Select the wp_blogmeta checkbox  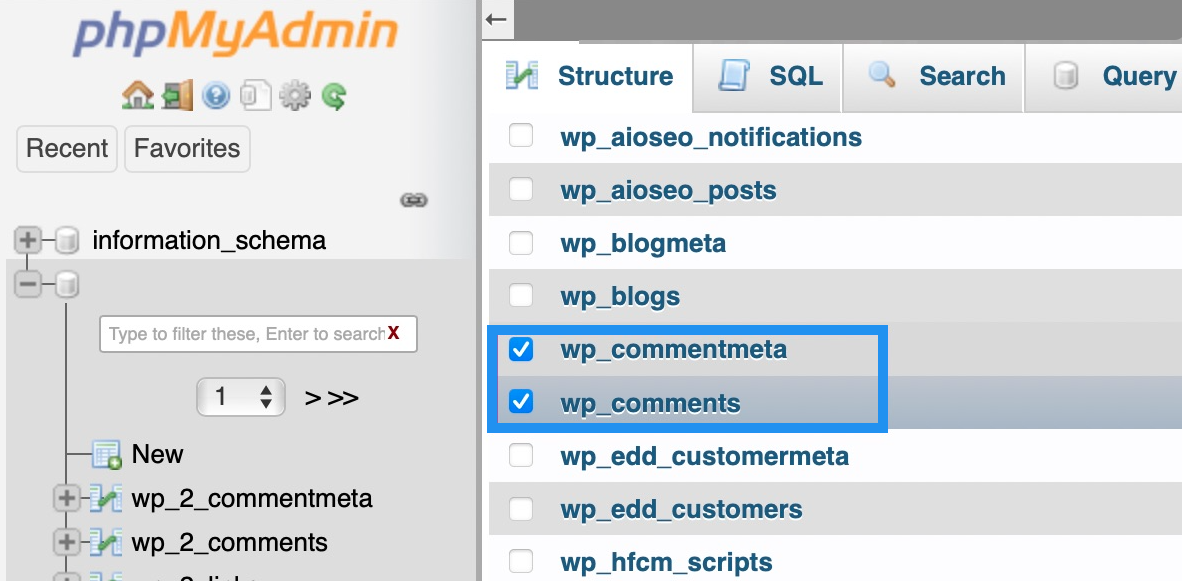(x=521, y=243)
